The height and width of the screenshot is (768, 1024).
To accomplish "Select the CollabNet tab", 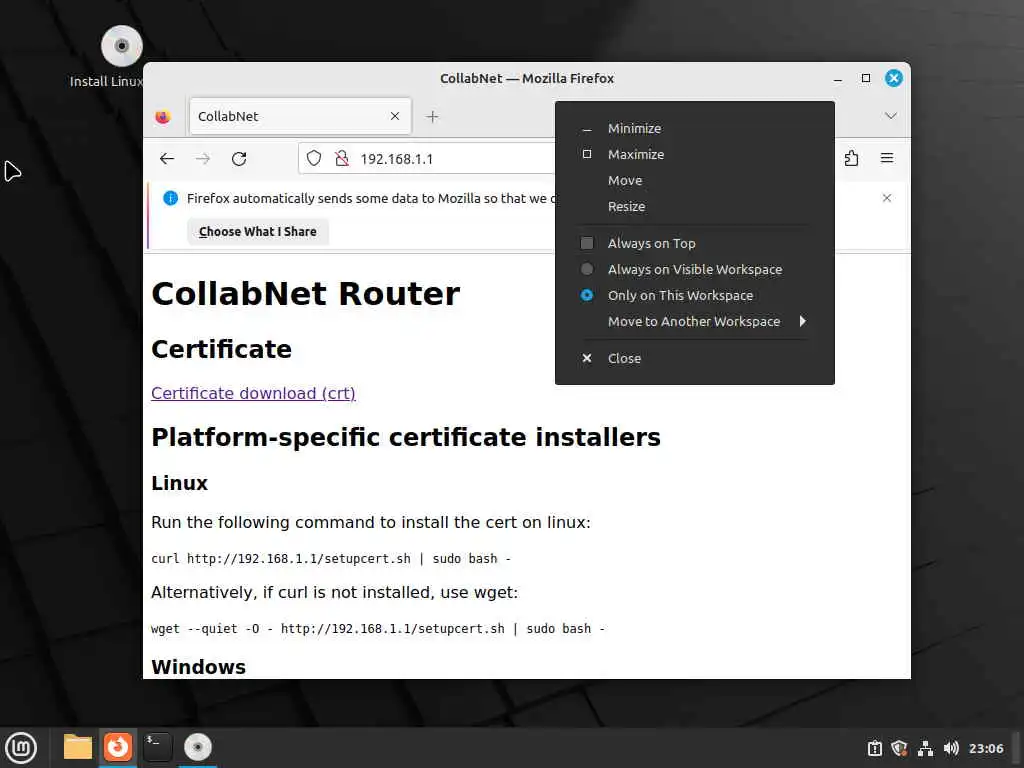I will tap(300, 116).
